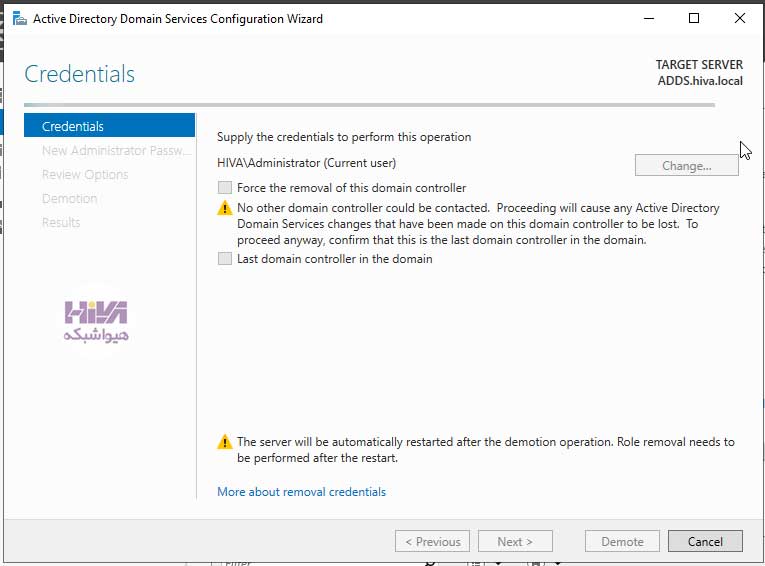
Task: Select the Credentials step in sidebar
Action: [x=109, y=126]
